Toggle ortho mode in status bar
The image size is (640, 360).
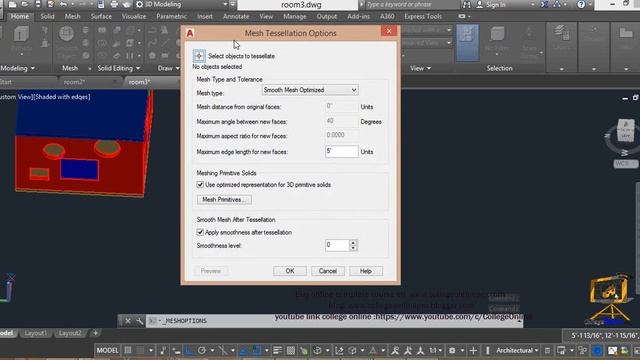point(189,350)
